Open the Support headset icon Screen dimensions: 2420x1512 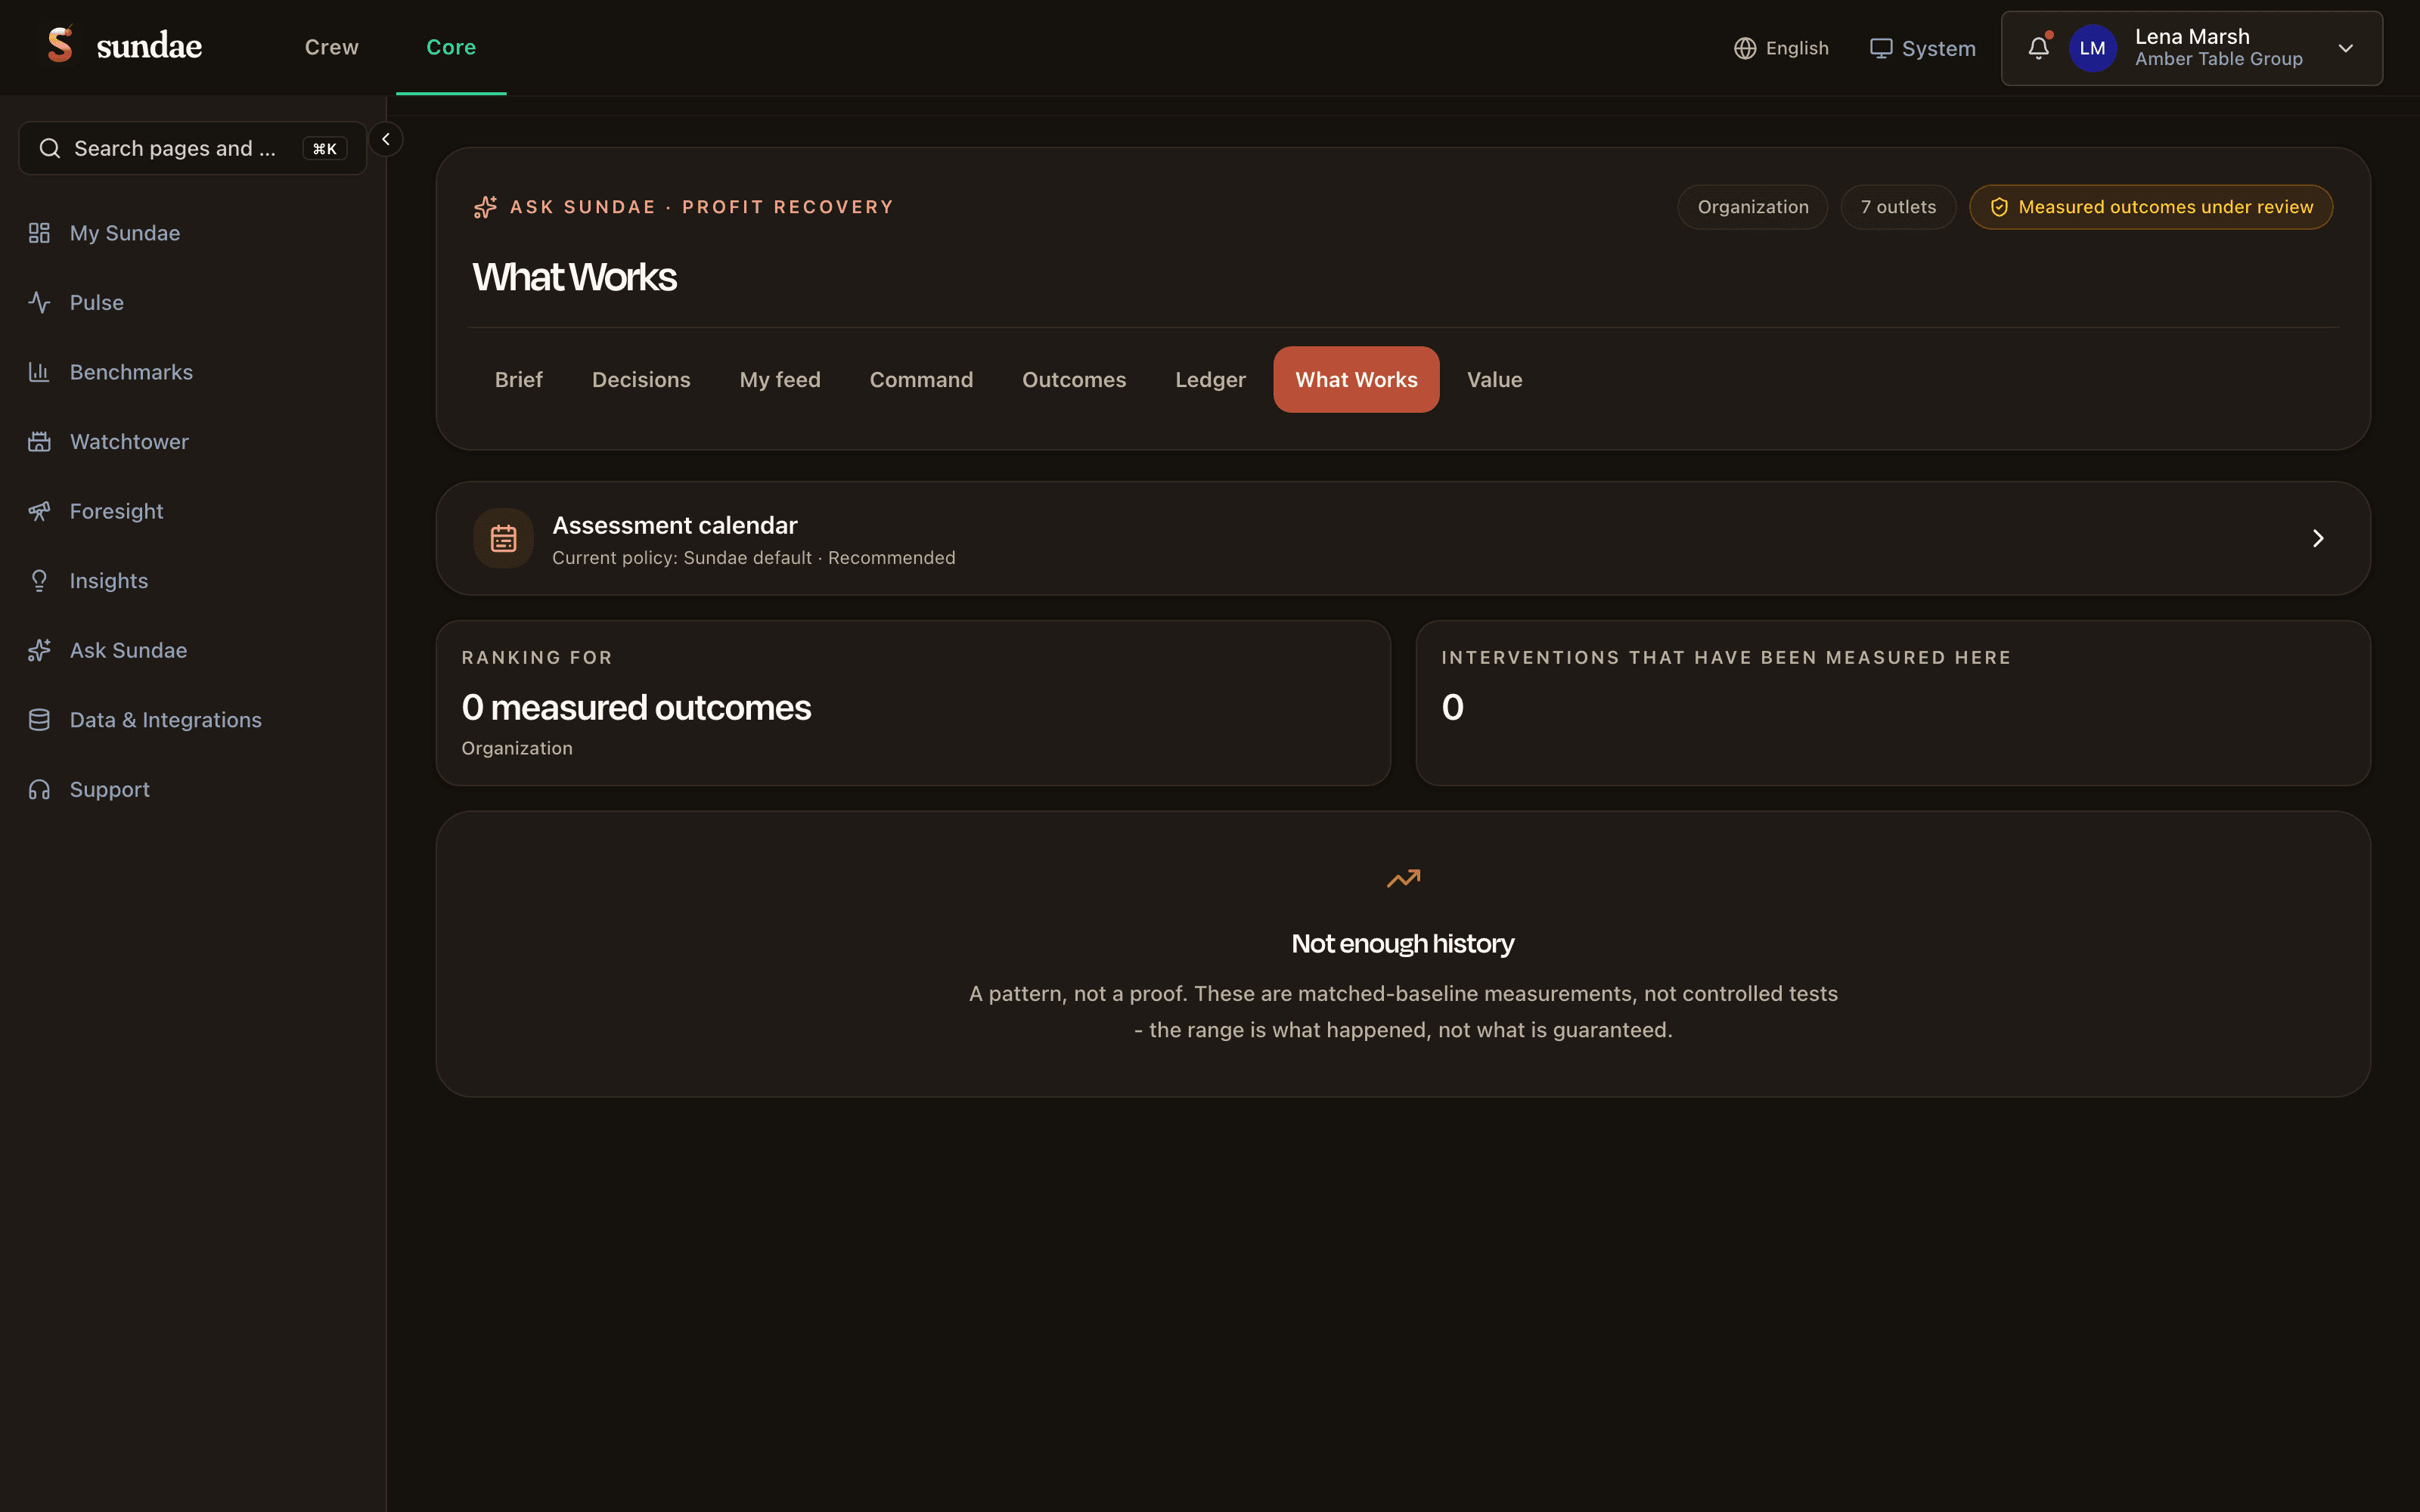tap(39, 789)
